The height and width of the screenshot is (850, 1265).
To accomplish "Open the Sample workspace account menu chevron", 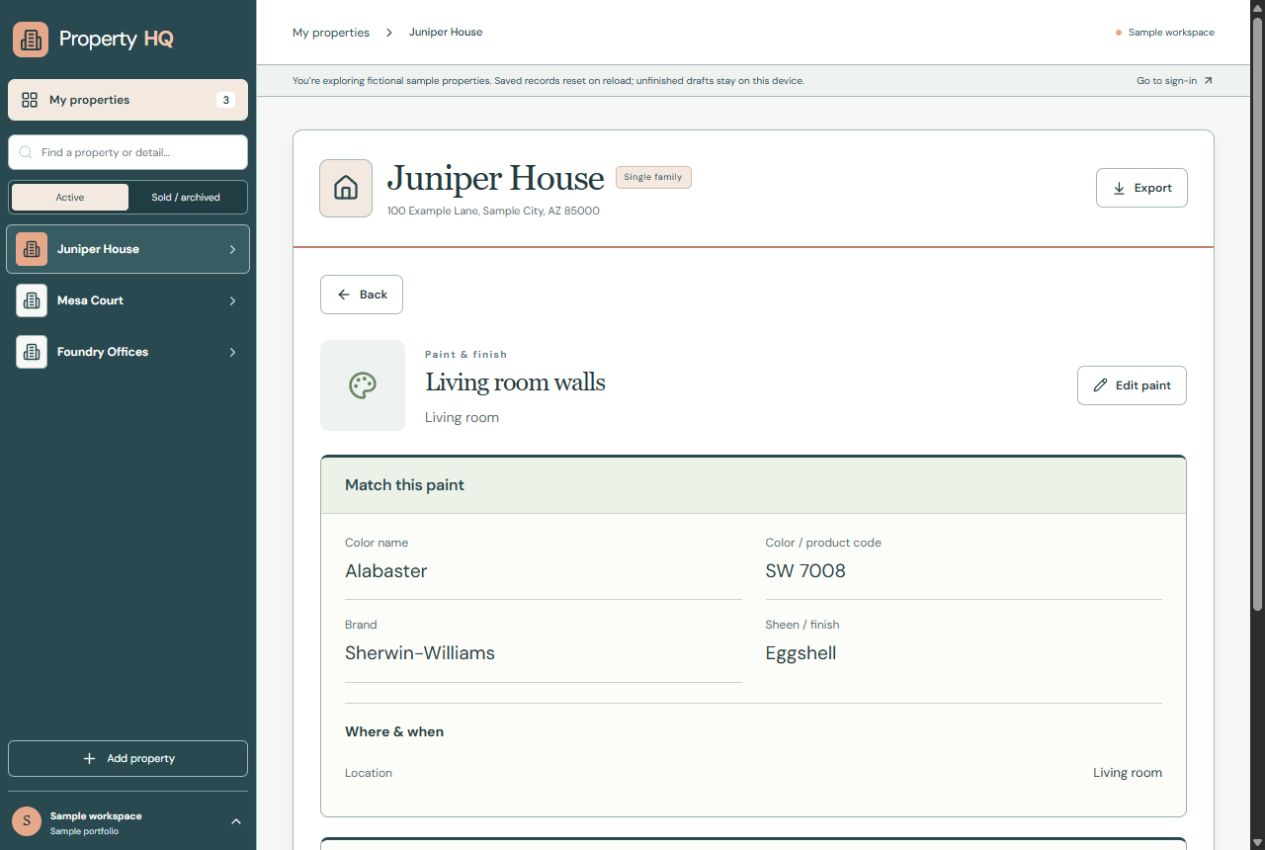I will (236, 822).
